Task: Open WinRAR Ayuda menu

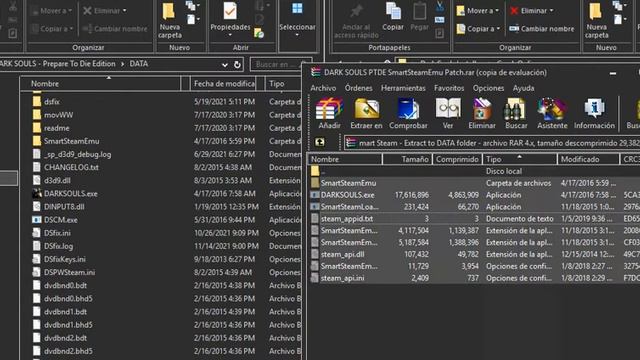Action: point(523,88)
